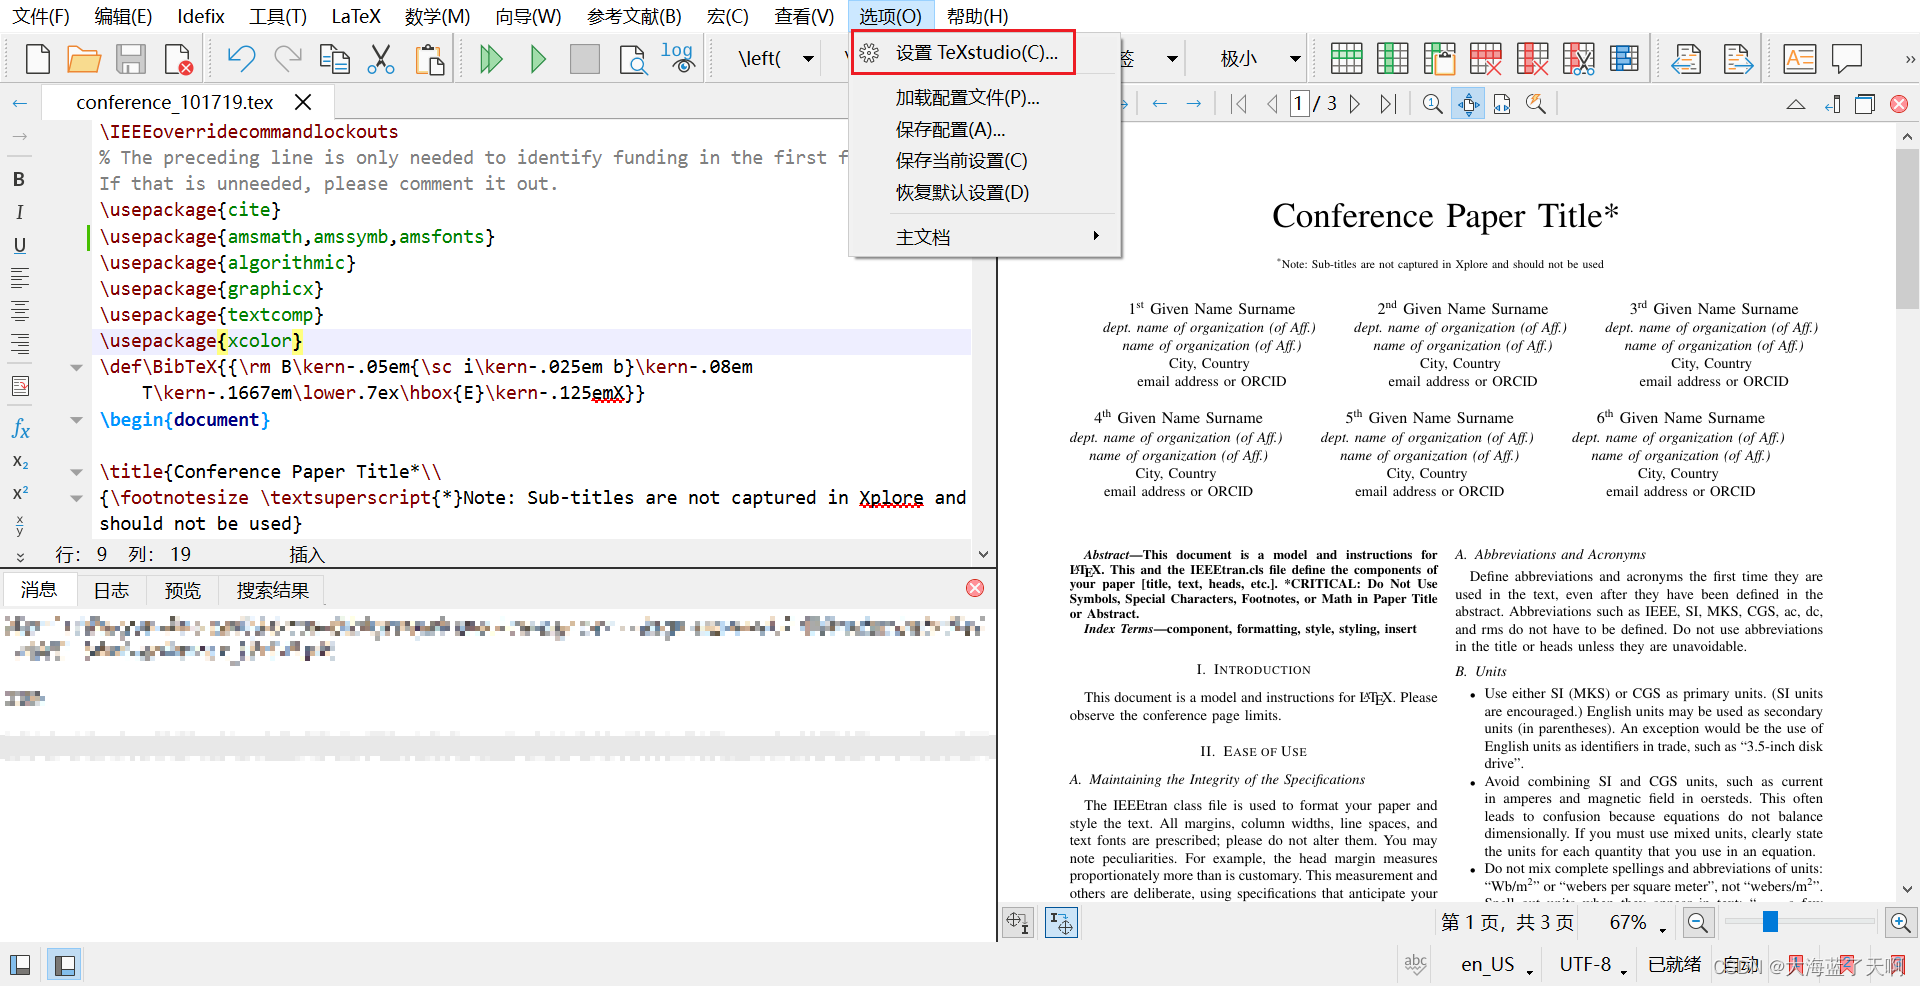Click the zoom-in magnifier in PDF status bar
The width and height of the screenshot is (1920, 986).
(1899, 922)
